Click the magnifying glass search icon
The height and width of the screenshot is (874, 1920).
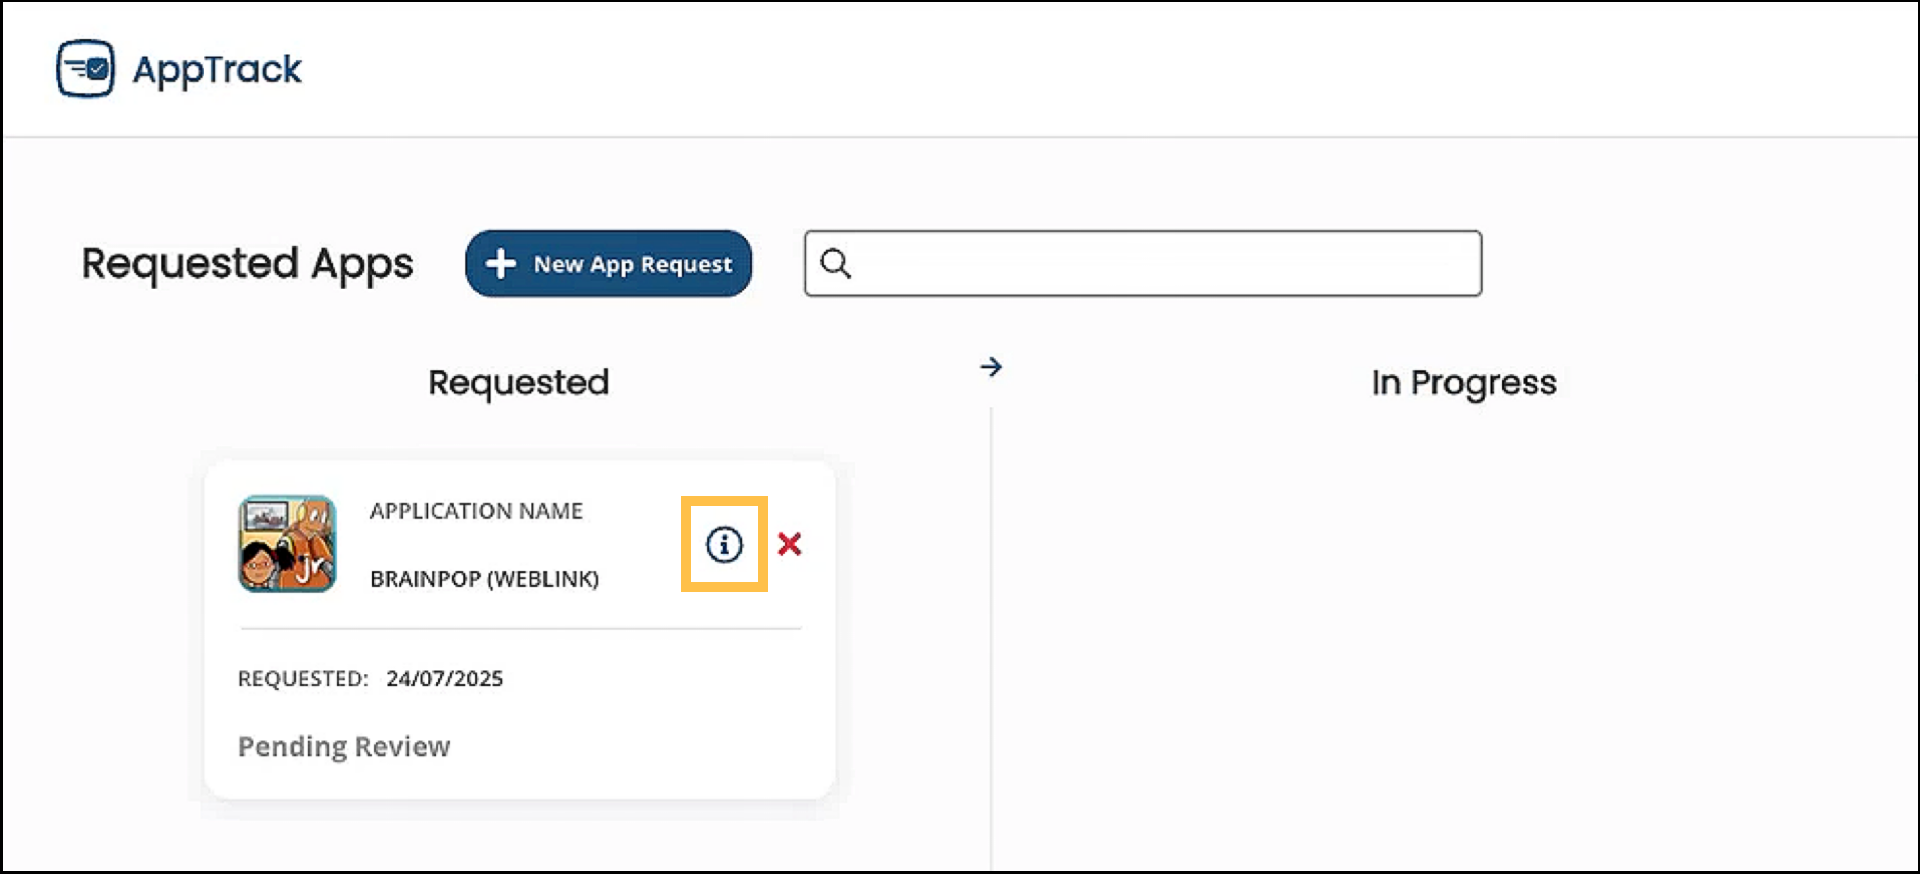(836, 264)
